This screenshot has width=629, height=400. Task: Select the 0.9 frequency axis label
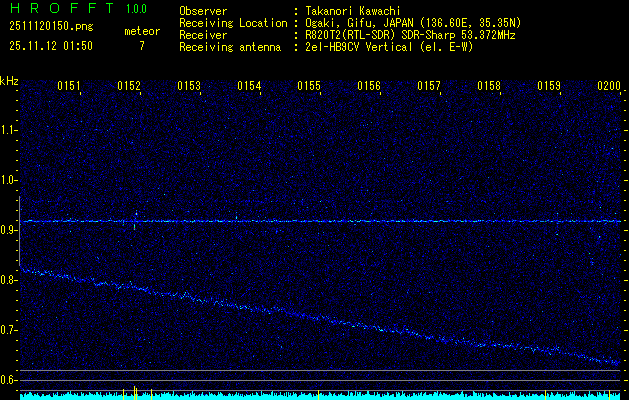pos(9,230)
